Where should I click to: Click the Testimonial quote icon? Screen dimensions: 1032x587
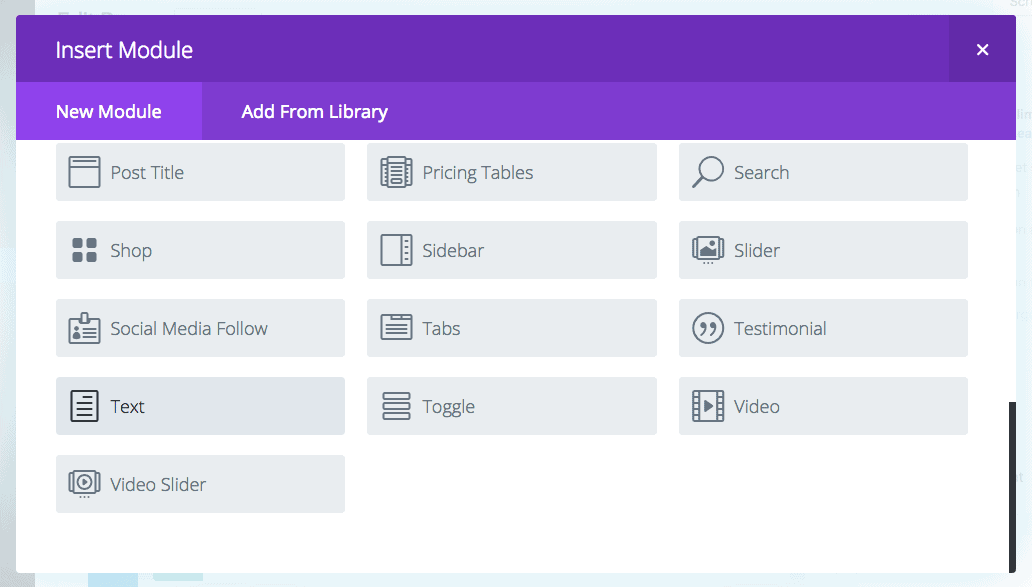tap(708, 328)
